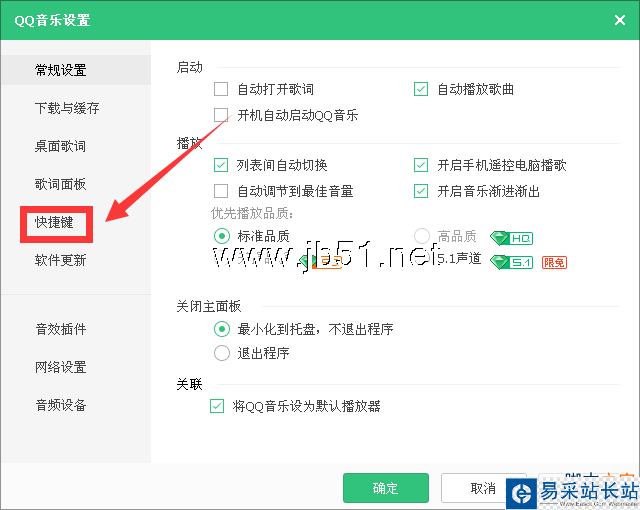Uncheck 将QQ音乐设为默认播放器 checkbox

click(x=217, y=406)
